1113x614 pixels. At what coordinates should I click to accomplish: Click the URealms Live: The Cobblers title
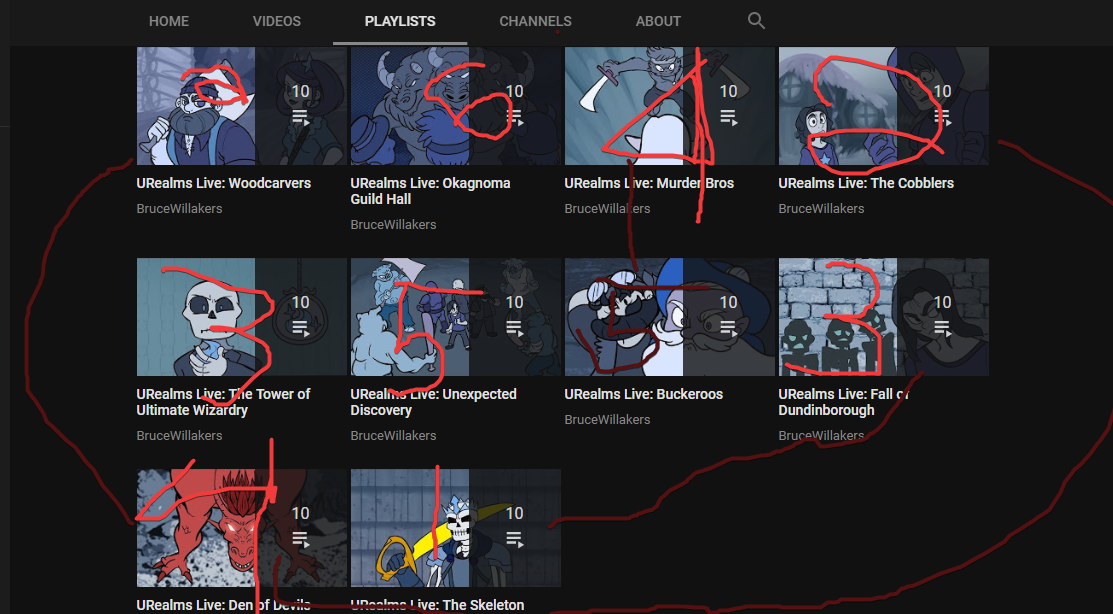click(866, 183)
